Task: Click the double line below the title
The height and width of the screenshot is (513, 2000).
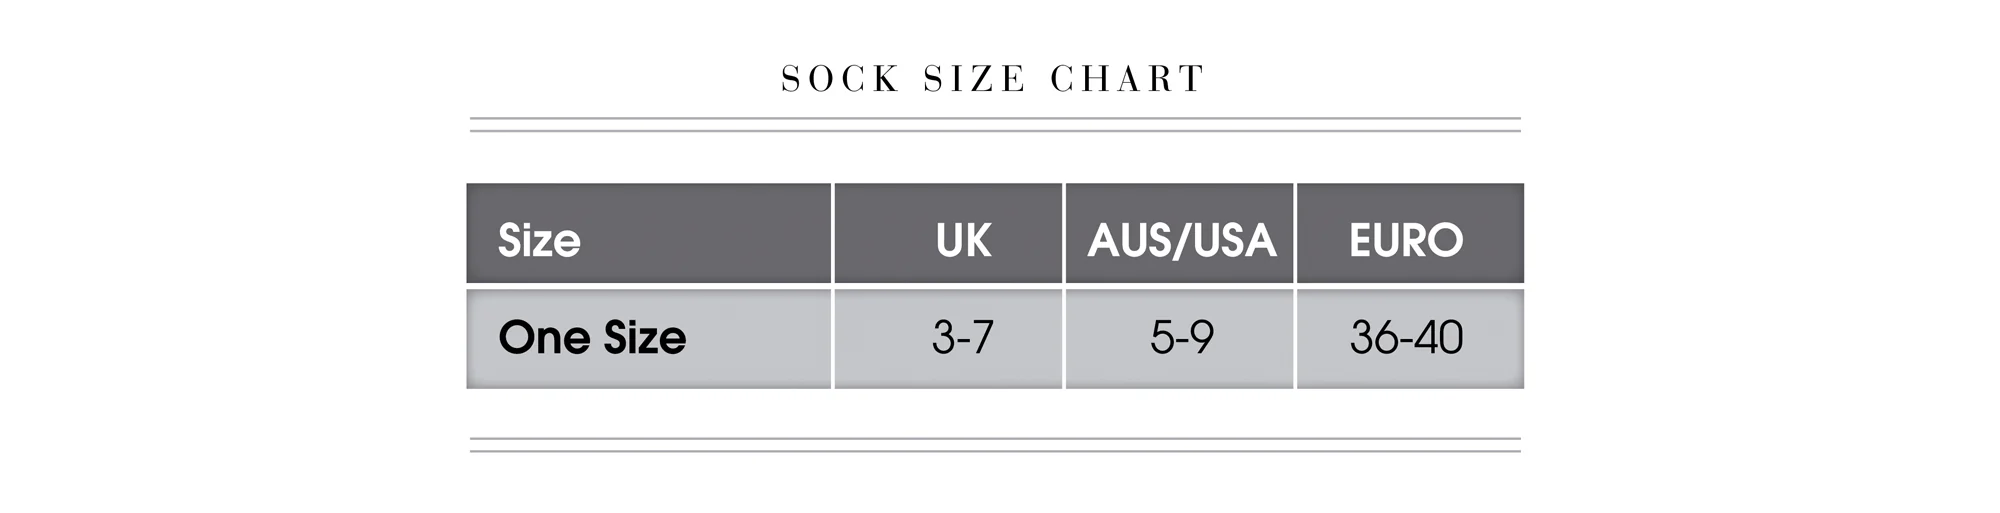Action: click(995, 124)
